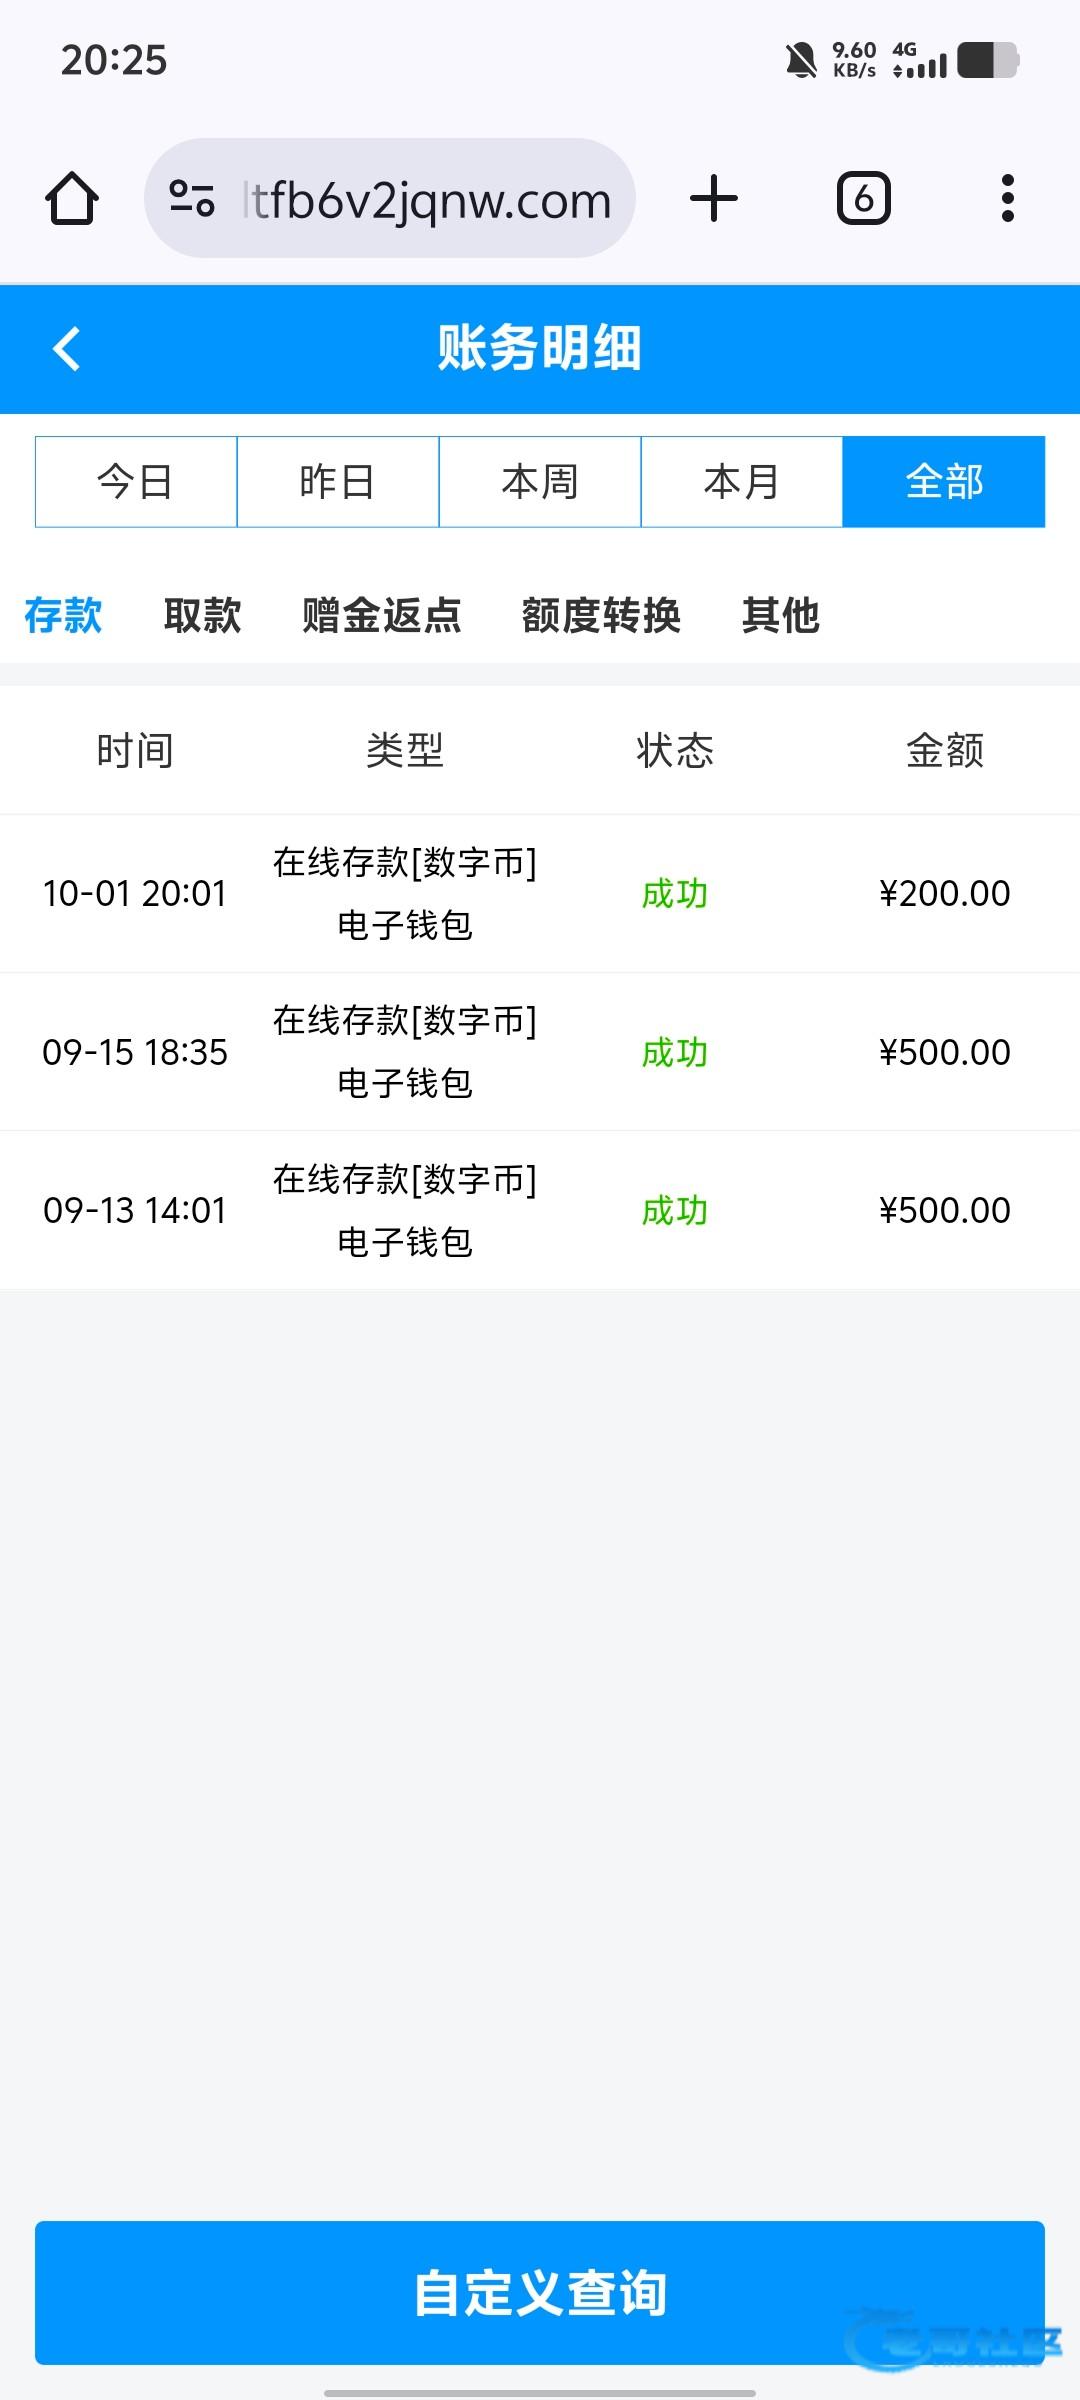Select the 今日 date filter
Screen dimensions: 1080x2400
click(x=136, y=482)
